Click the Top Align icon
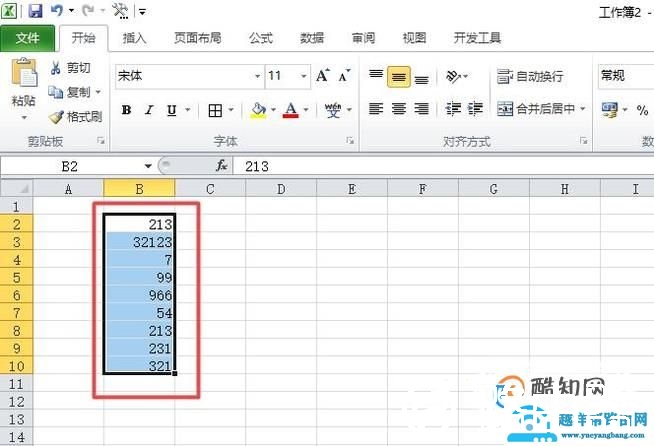Viewport: 654px width, 446px height. click(x=376, y=76)
